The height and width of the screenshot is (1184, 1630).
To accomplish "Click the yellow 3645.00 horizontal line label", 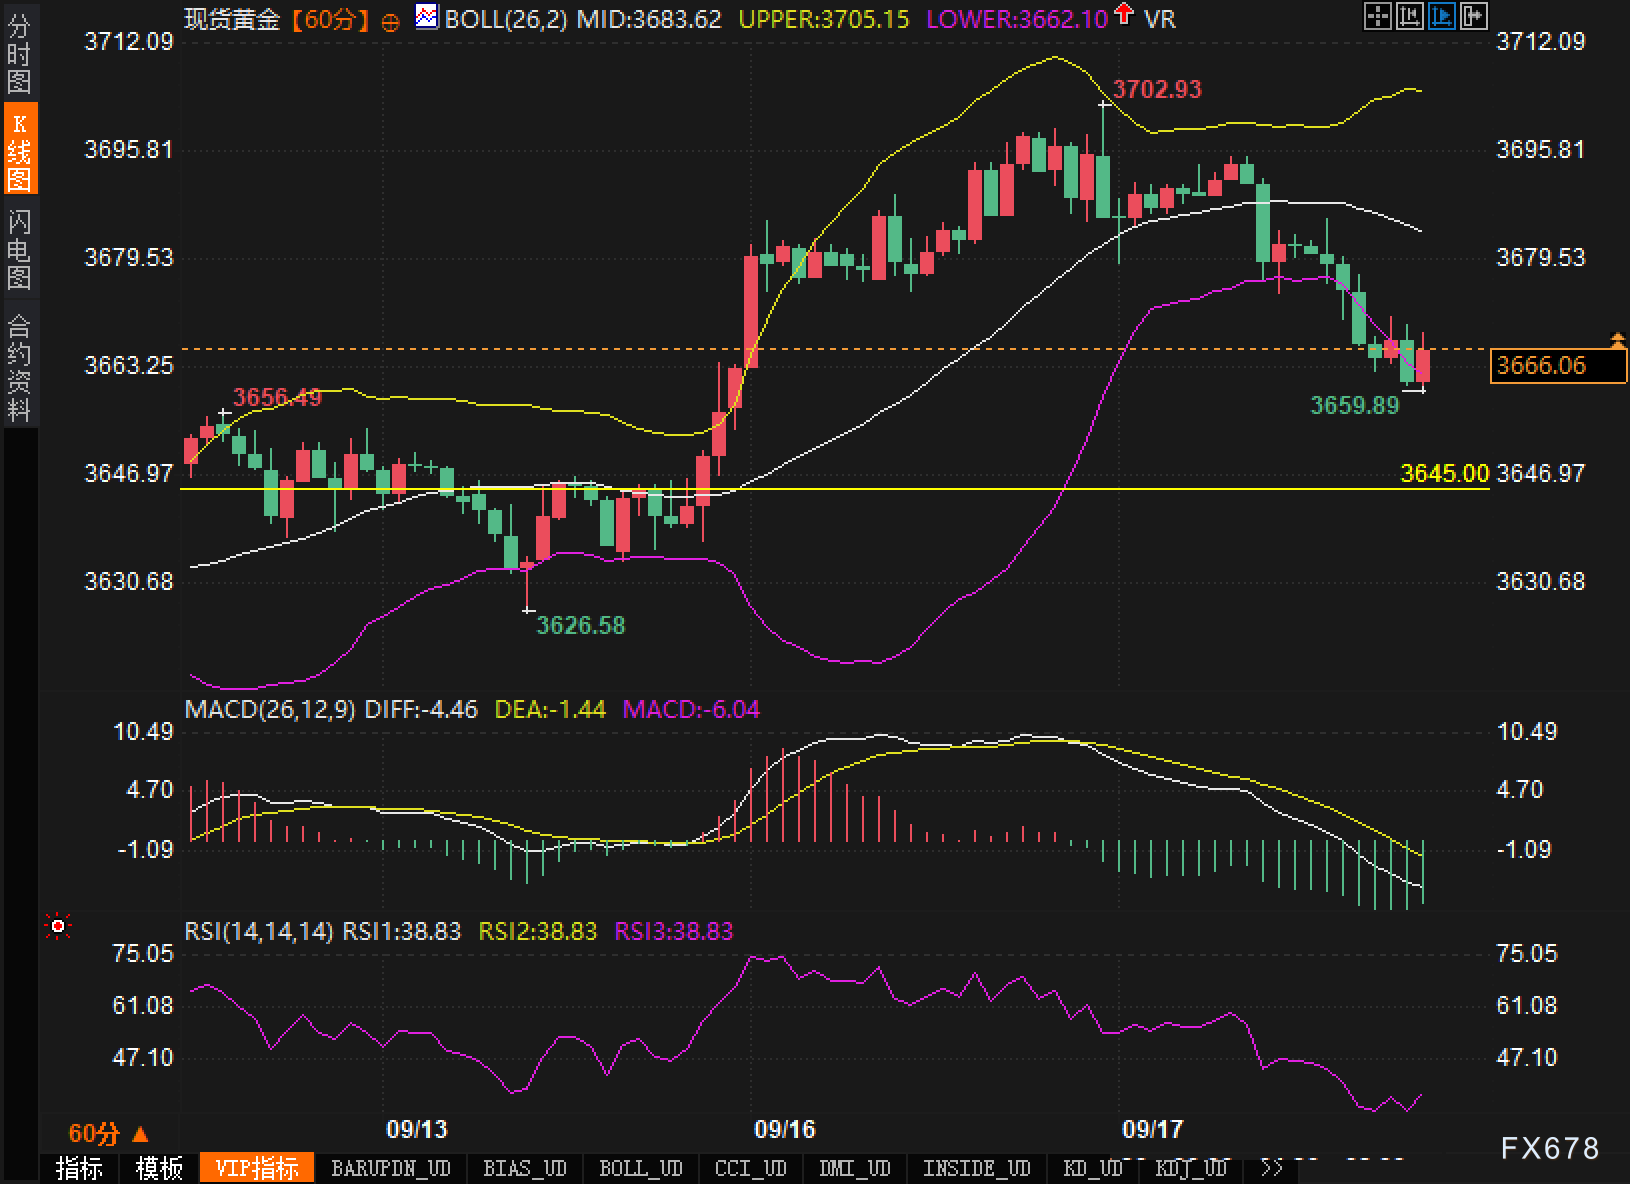I will pos(1444,473).
